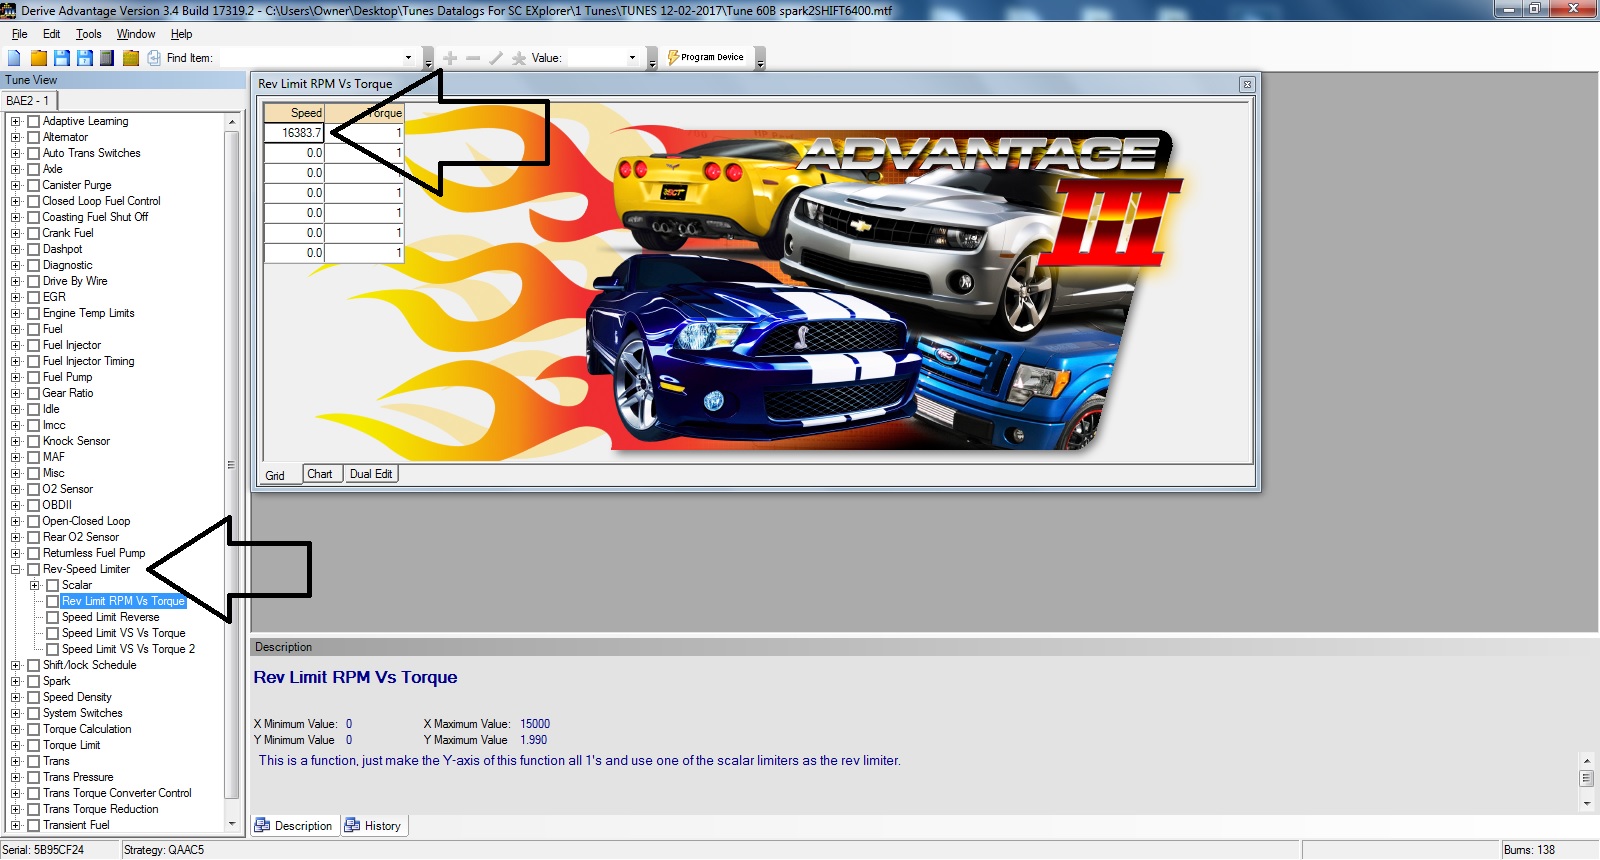Select the Closed Loop Fuel Control item
This screenshot has width=1600, height=860.
101,201
